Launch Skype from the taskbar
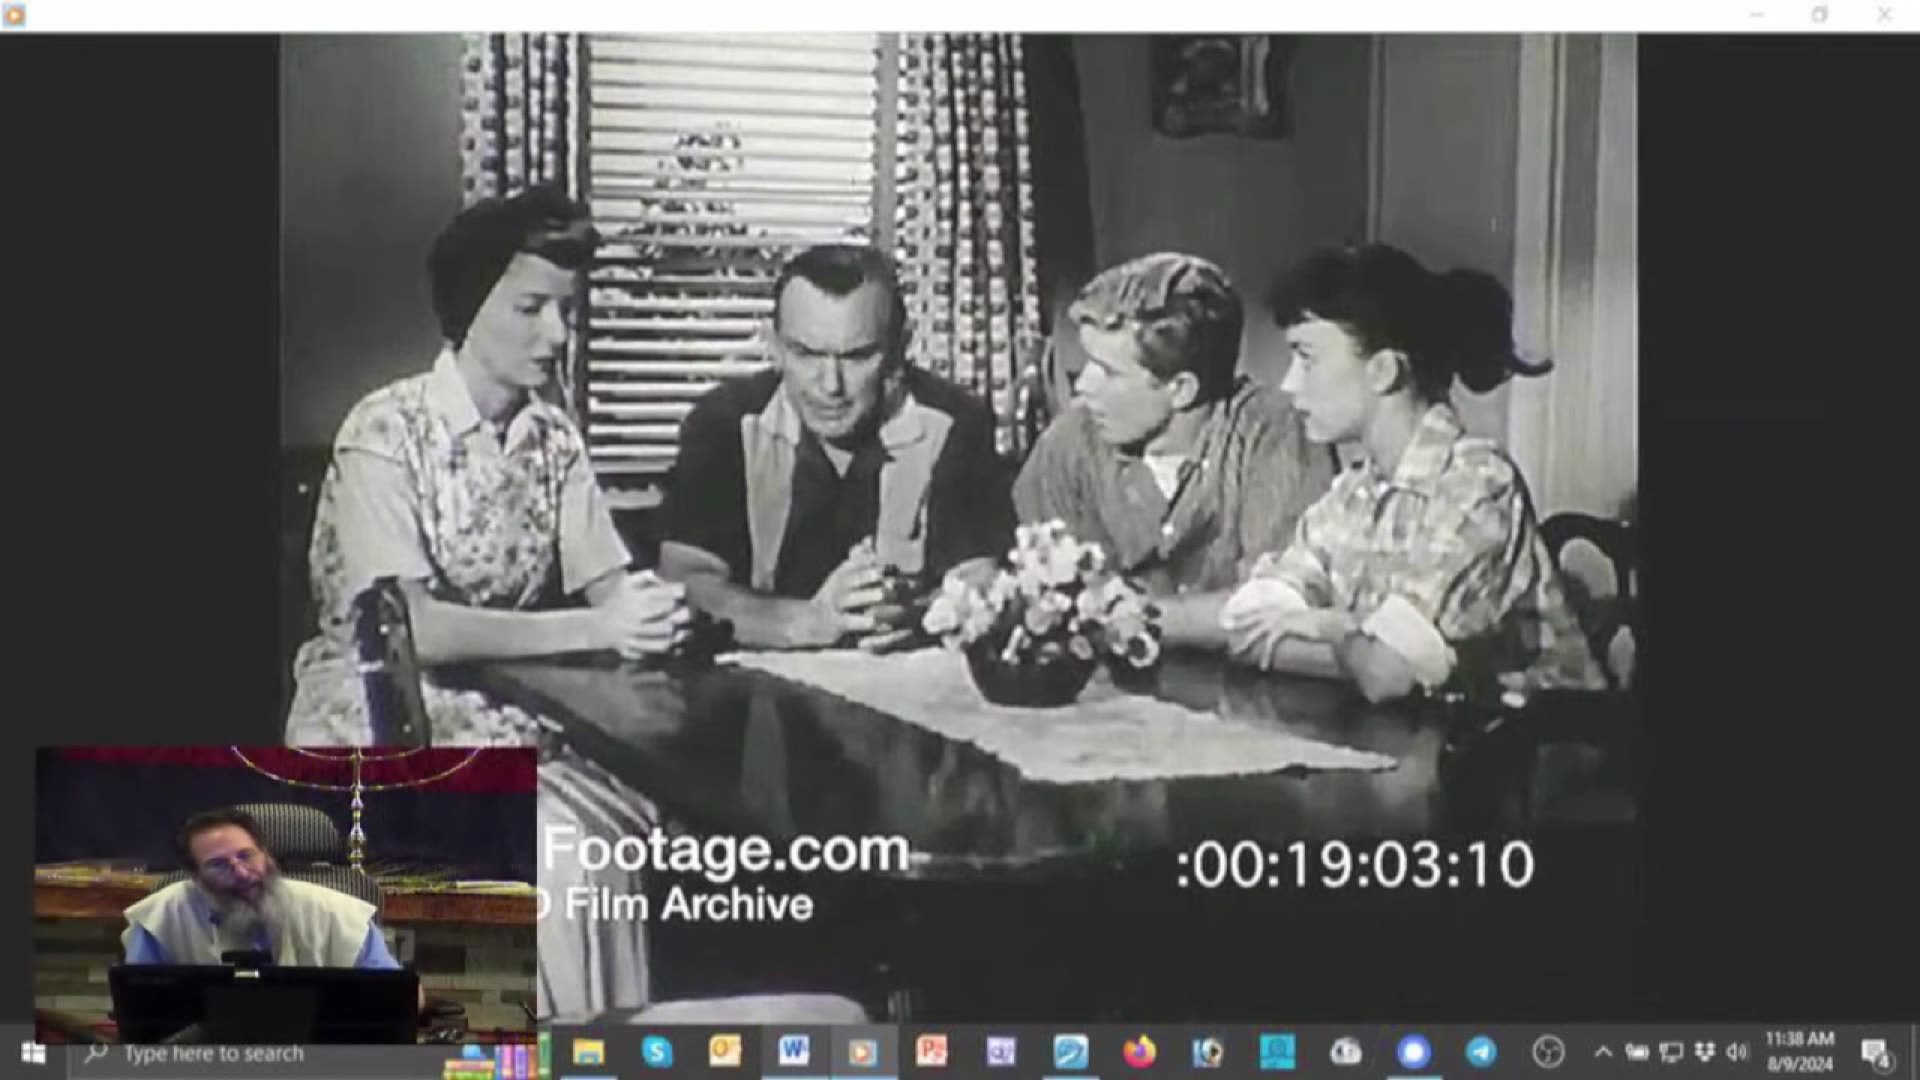The height and width of the screenshot is (1080, 1920). click(657, 1052)
